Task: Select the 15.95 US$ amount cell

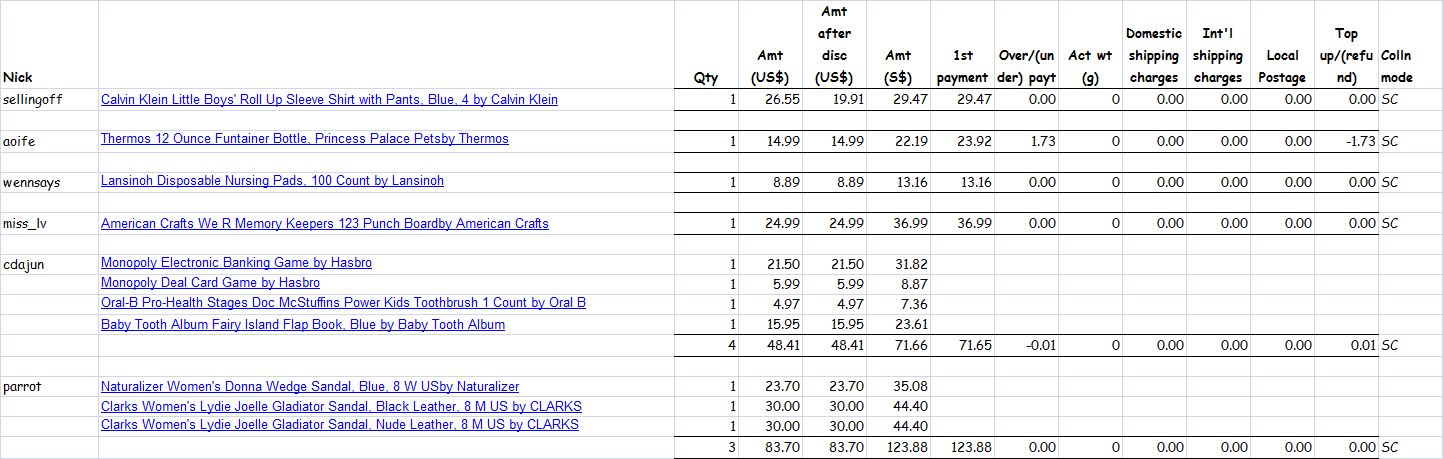Action: pos(770,325)
